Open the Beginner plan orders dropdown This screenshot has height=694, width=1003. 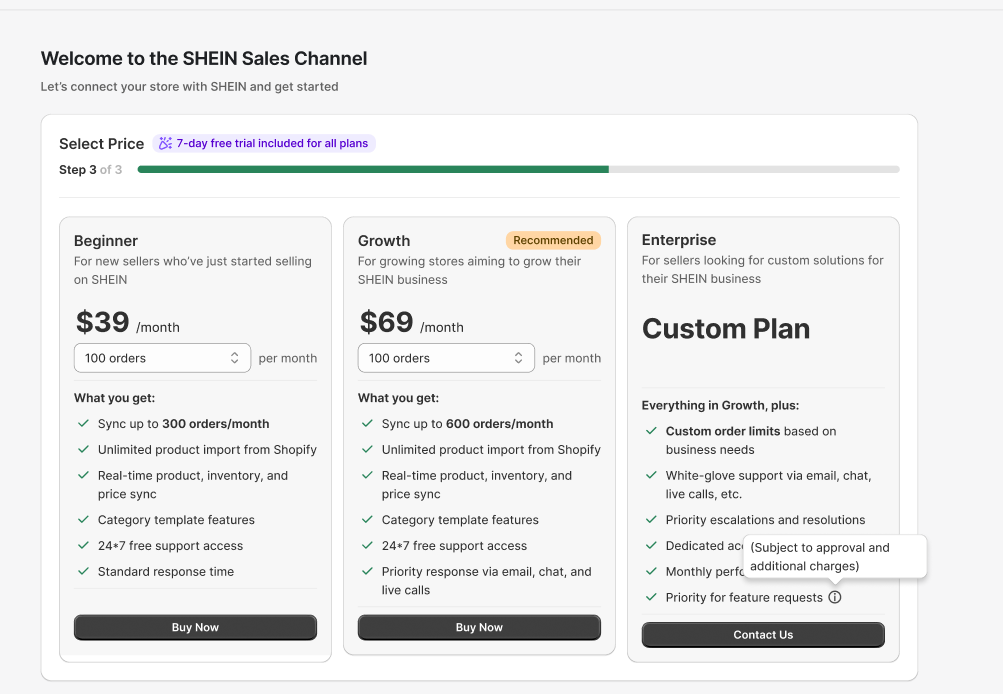[x=162, y=358]
